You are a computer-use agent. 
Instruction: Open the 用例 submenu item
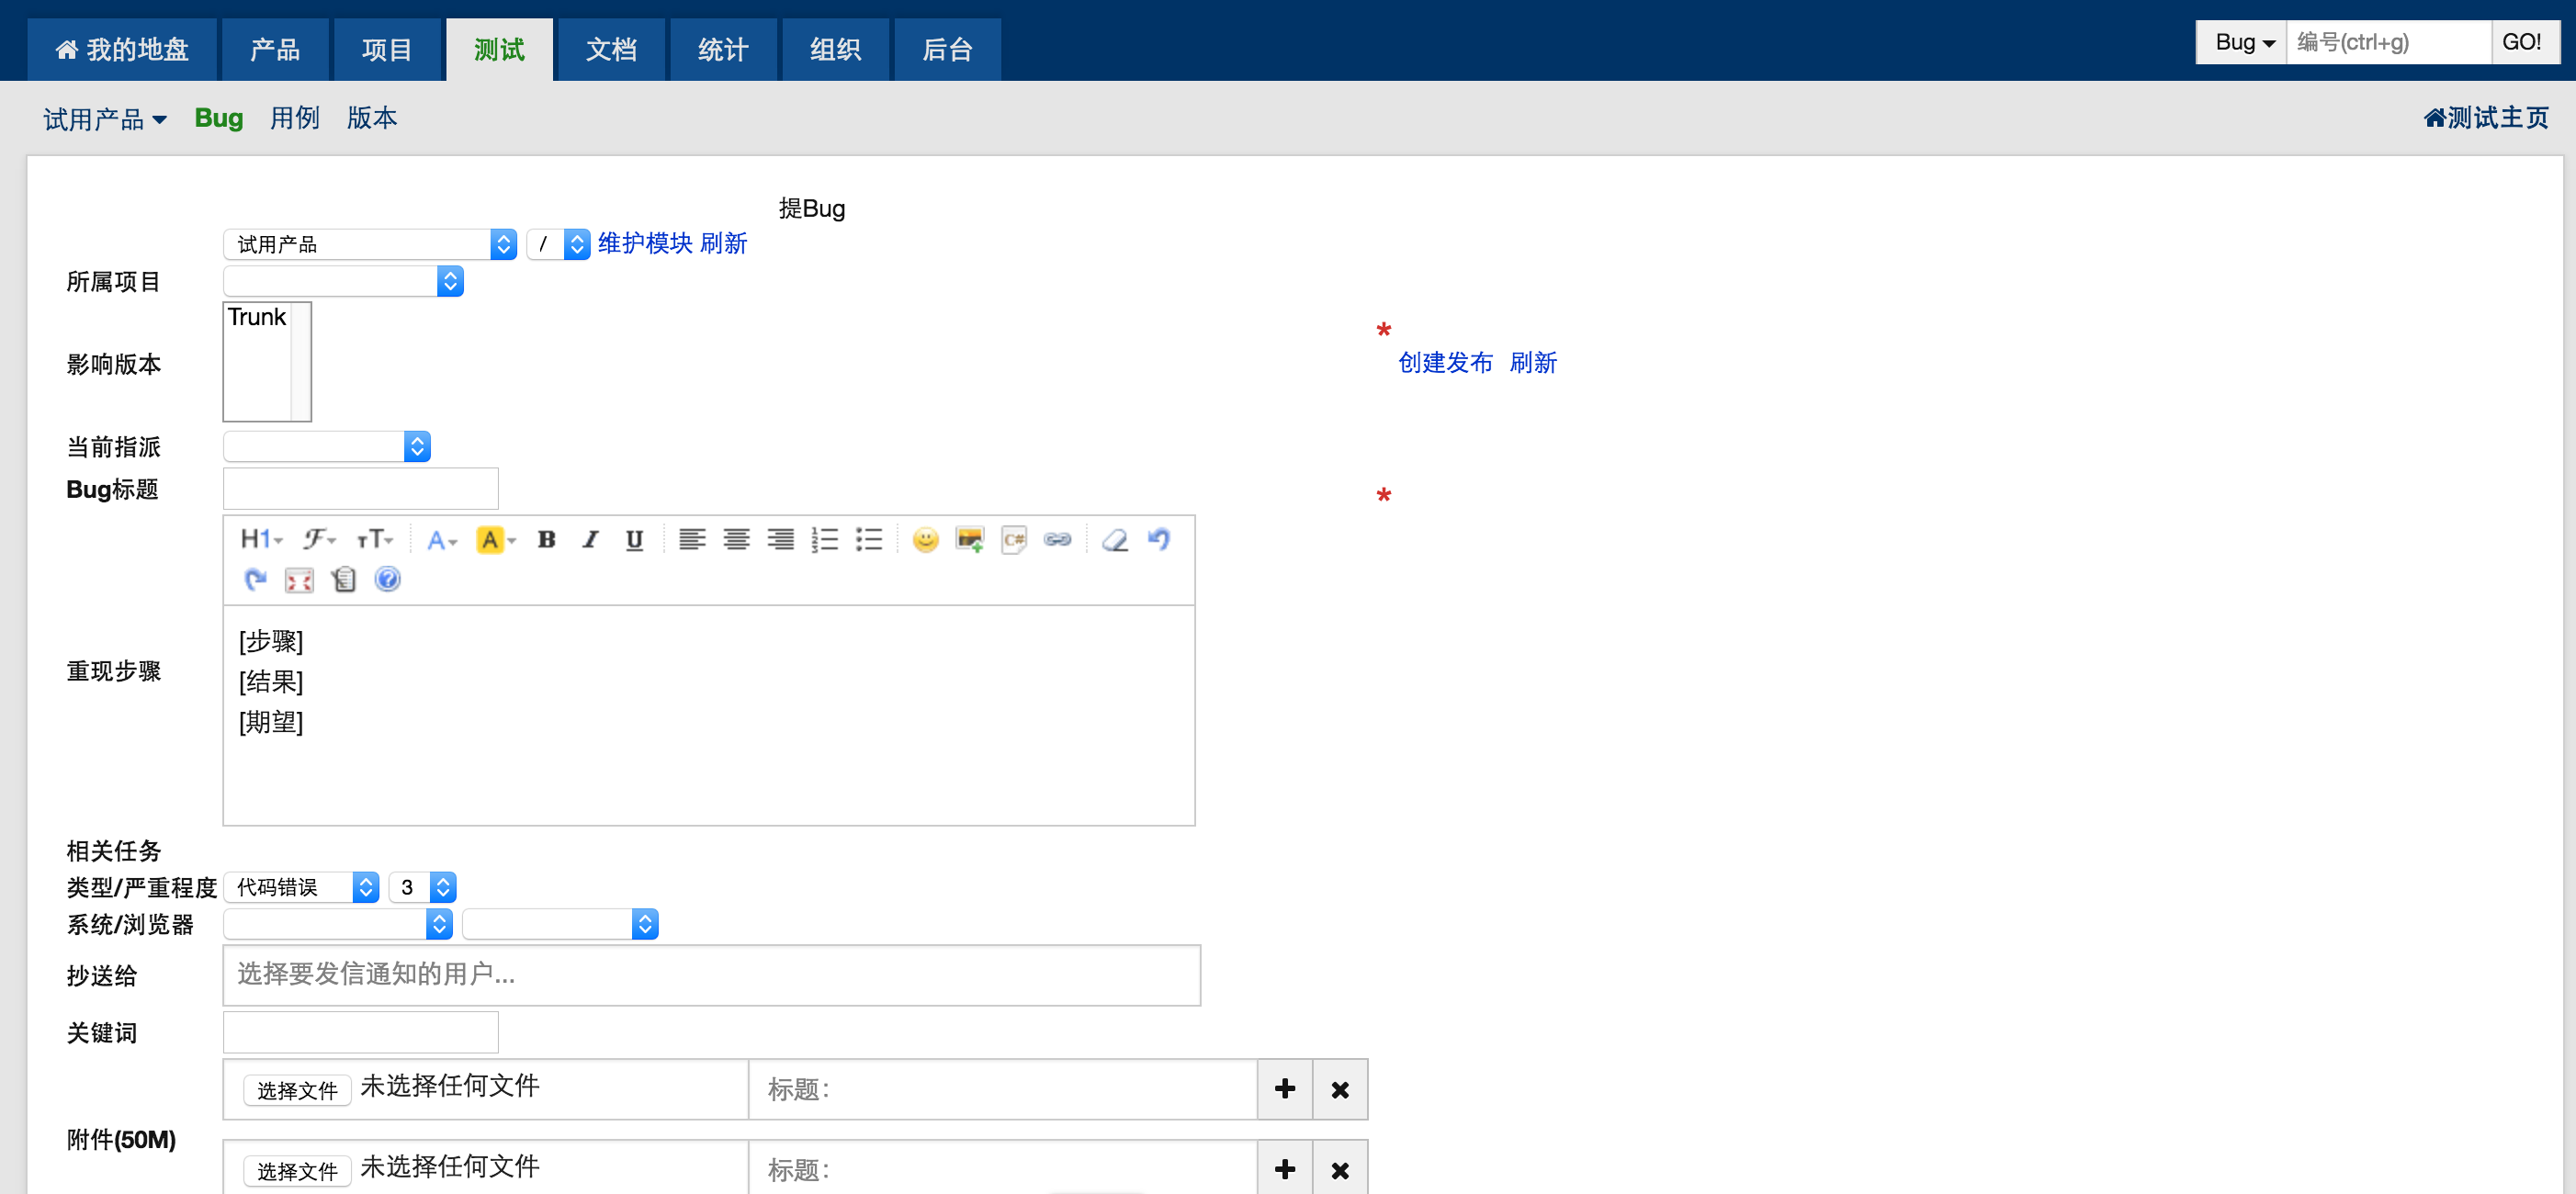pyautogui.click(x=294, y=118)
